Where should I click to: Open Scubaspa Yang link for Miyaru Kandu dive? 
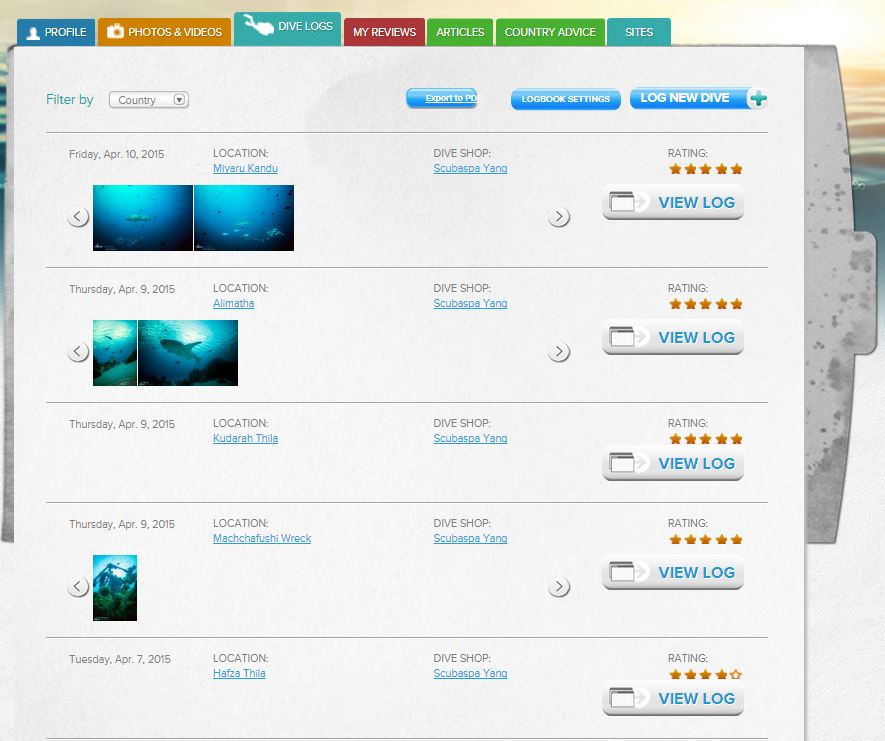(x=470, y=168)
